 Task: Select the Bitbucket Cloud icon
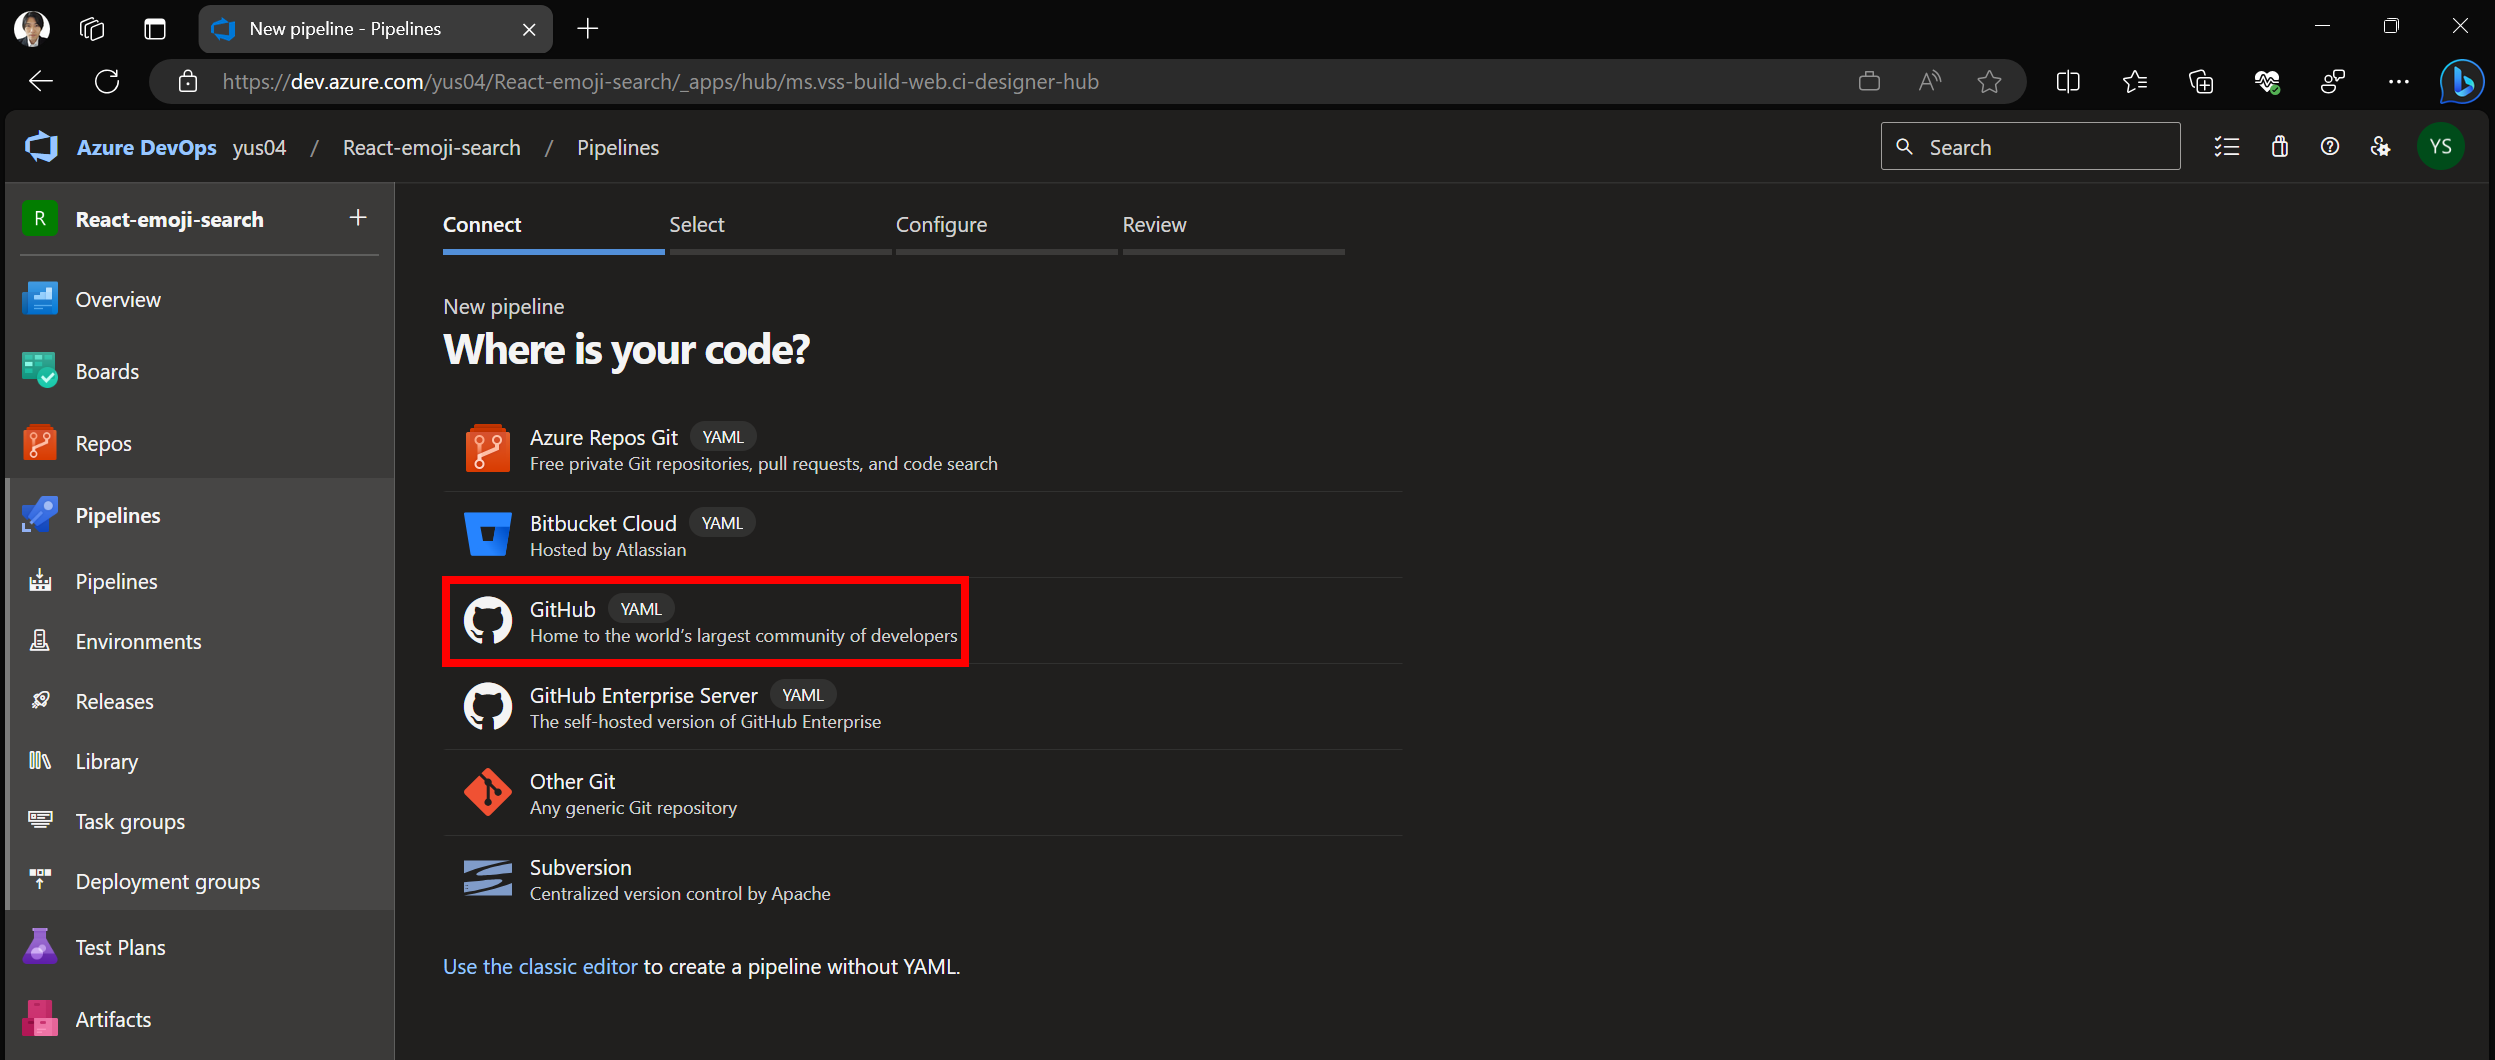pos(488,535)
